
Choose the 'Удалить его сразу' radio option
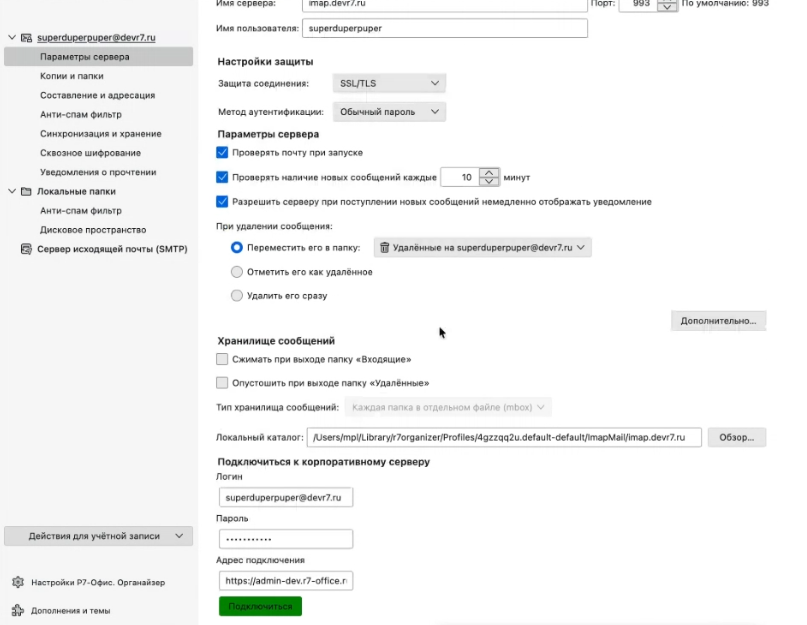(237, 296)
